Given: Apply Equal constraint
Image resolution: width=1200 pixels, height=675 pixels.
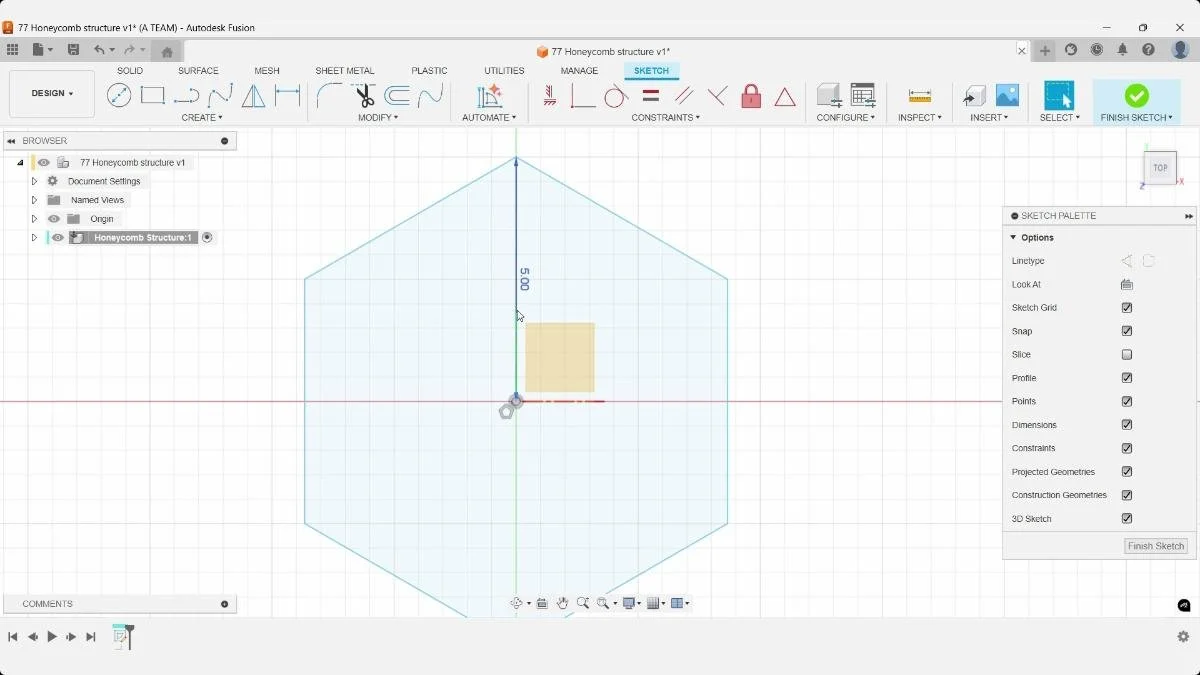Looking at the screenshot, I should point(650,96).
